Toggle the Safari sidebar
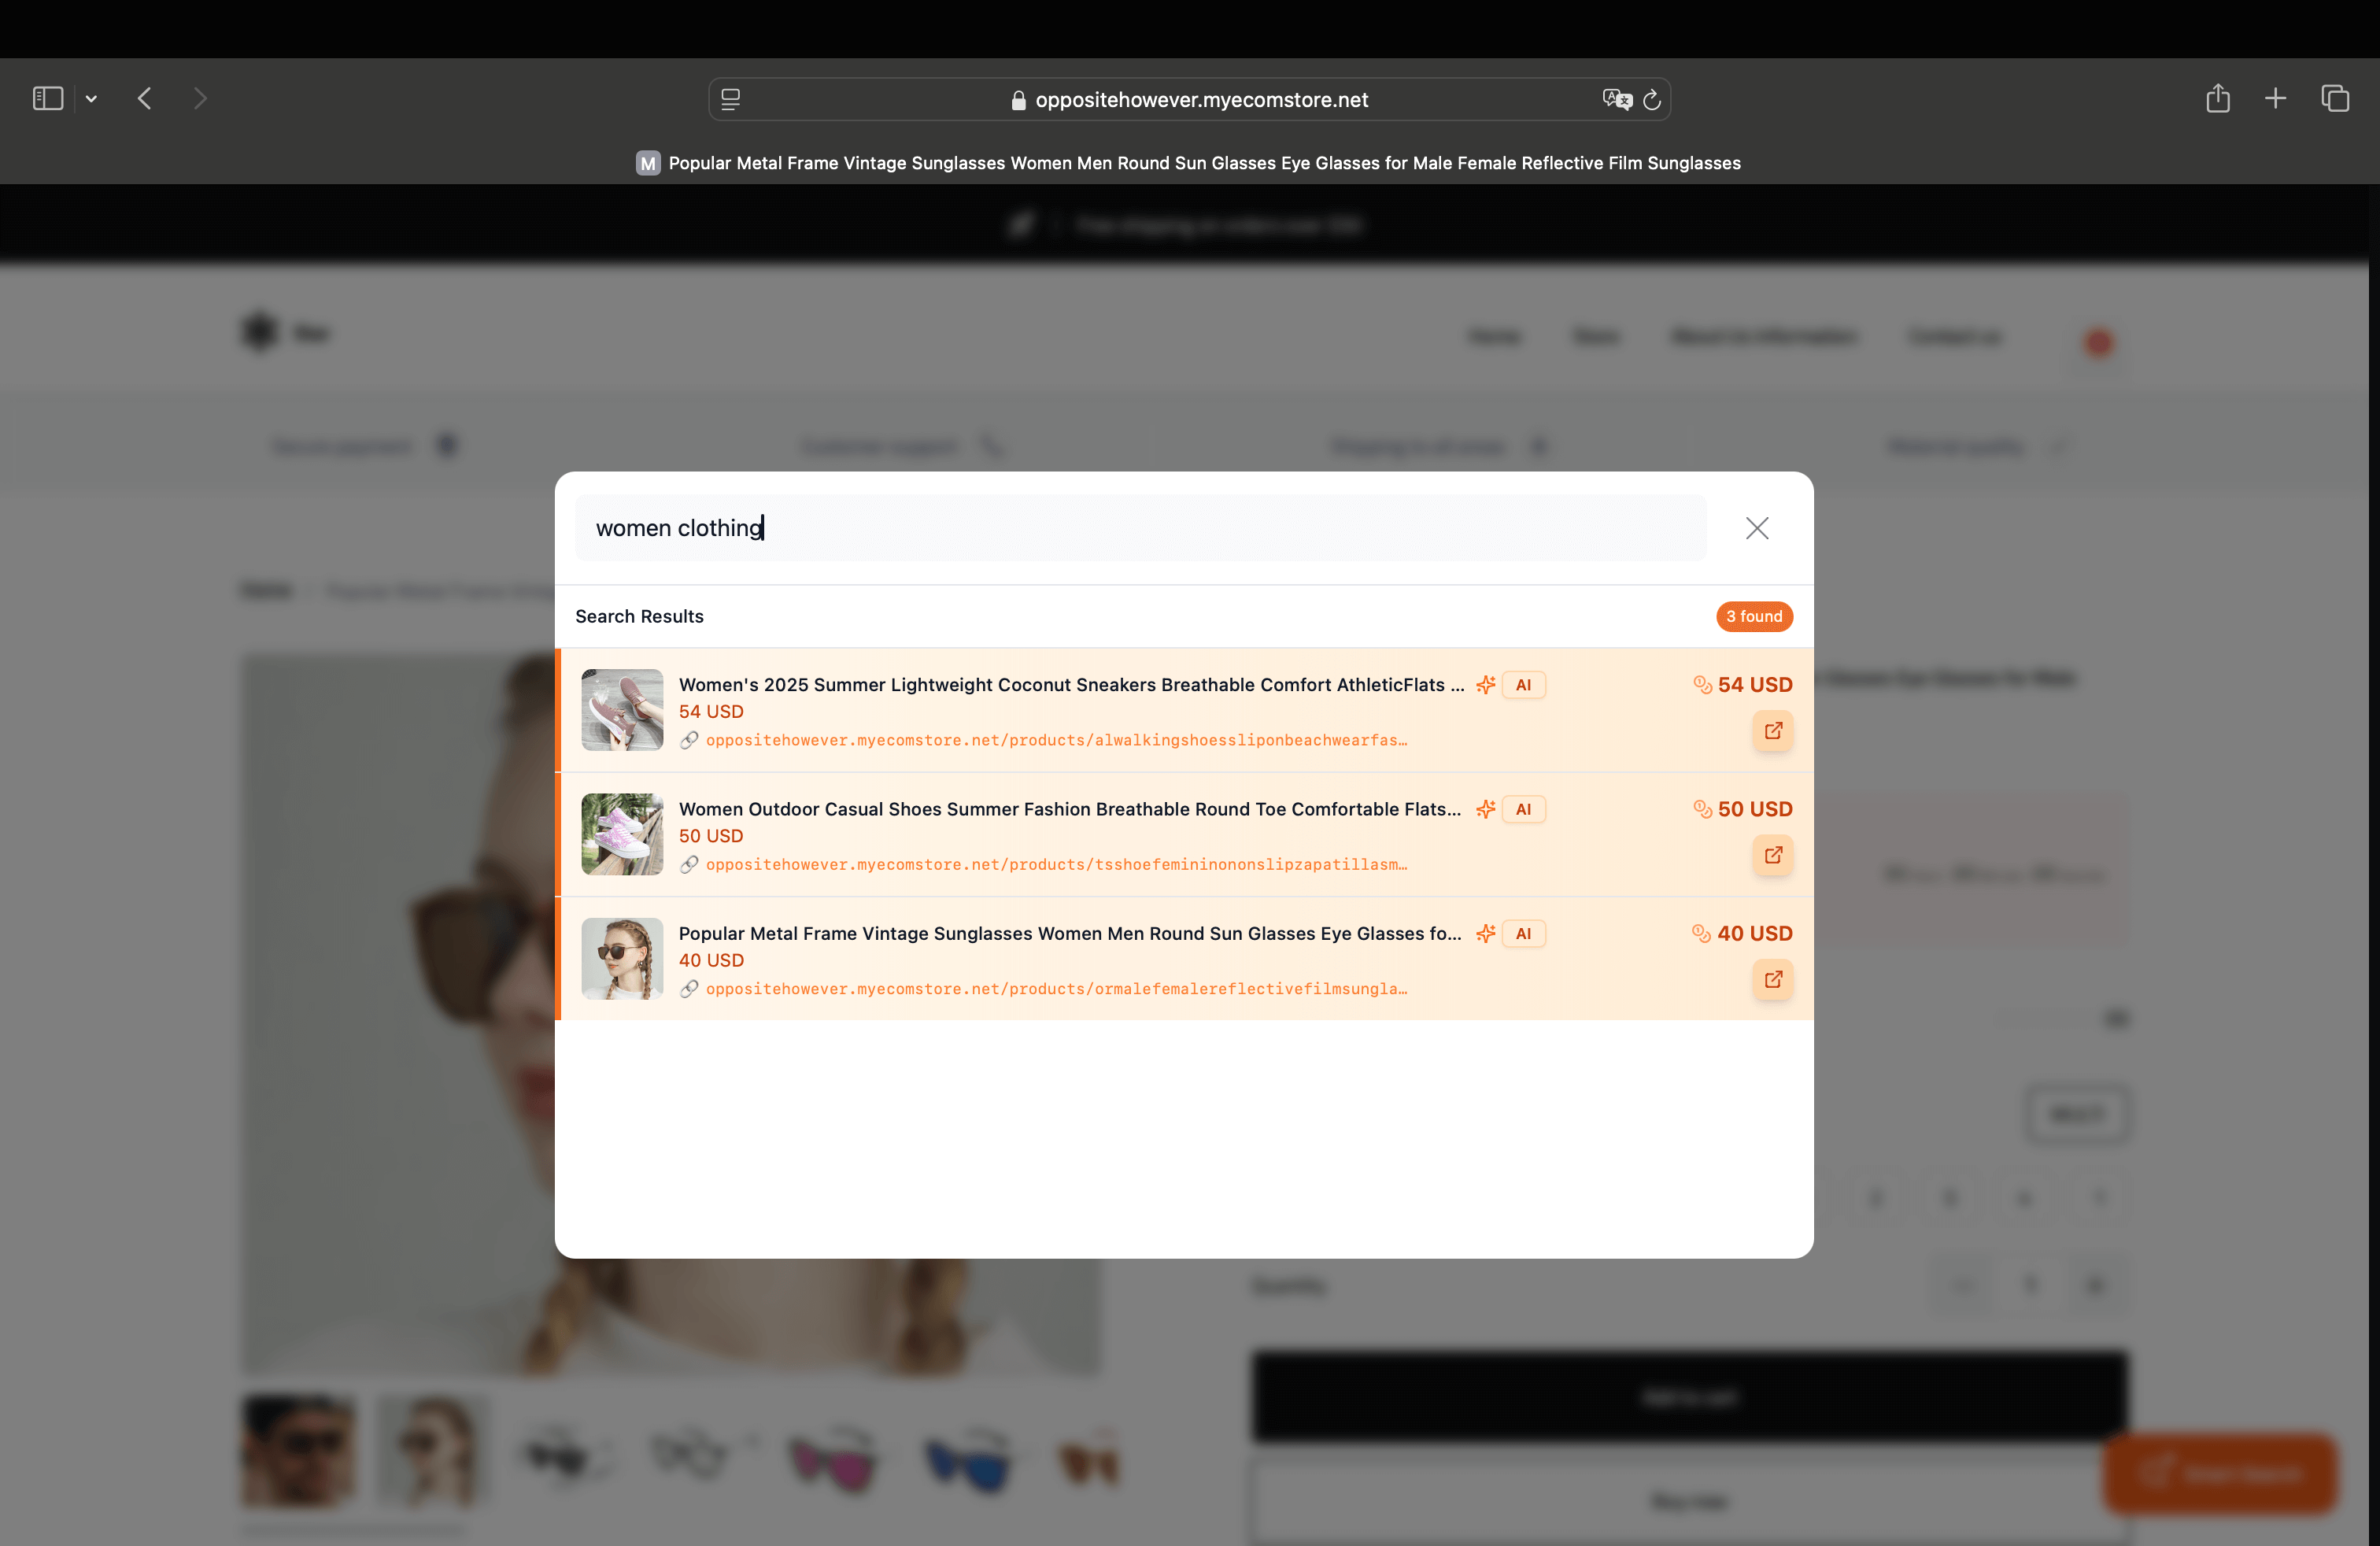 (x=48, y=98)
